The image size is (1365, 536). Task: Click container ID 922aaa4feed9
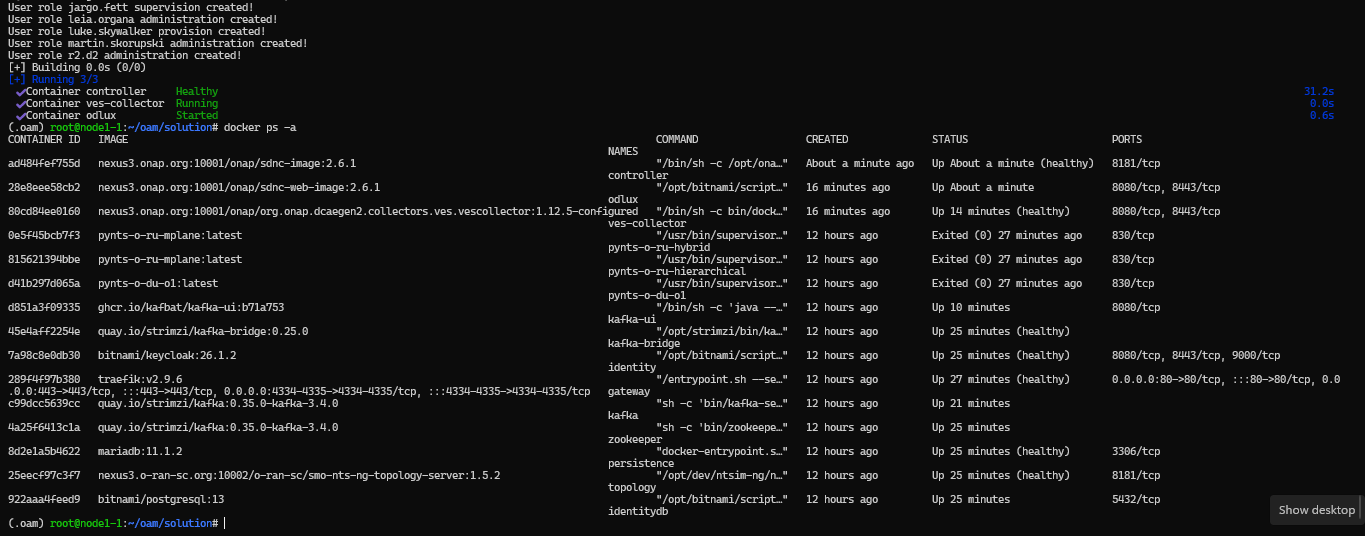pos(44,499)
